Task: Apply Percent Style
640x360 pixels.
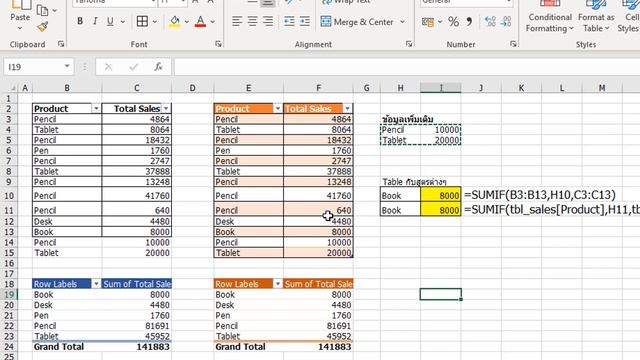Action: click(453, 22)
